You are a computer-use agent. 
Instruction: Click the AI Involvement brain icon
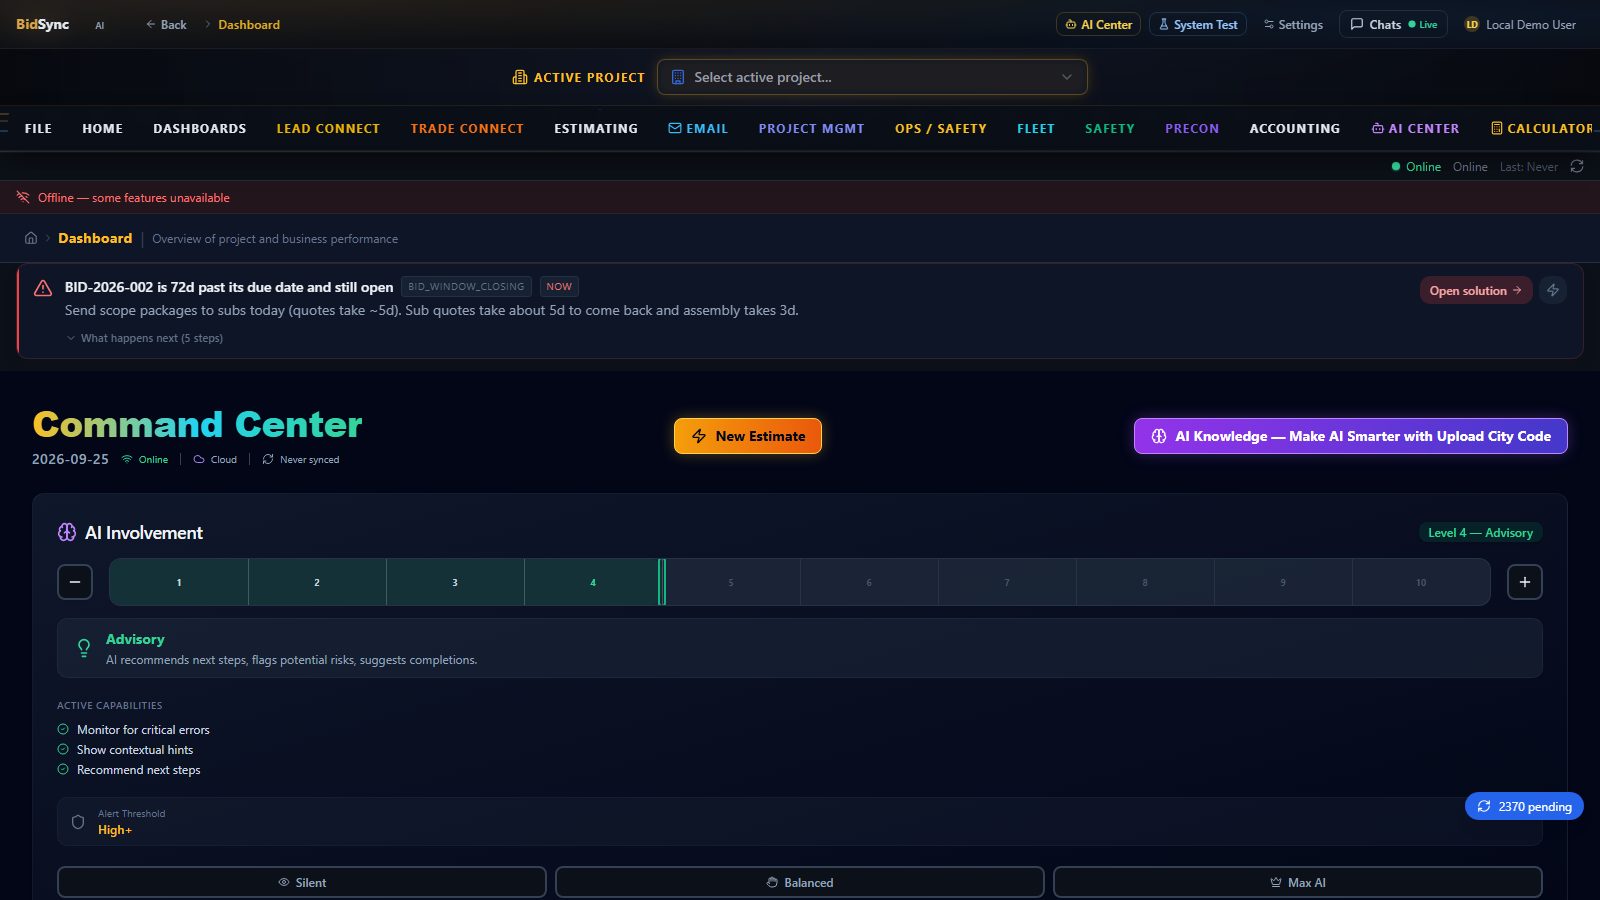(67, 532)
